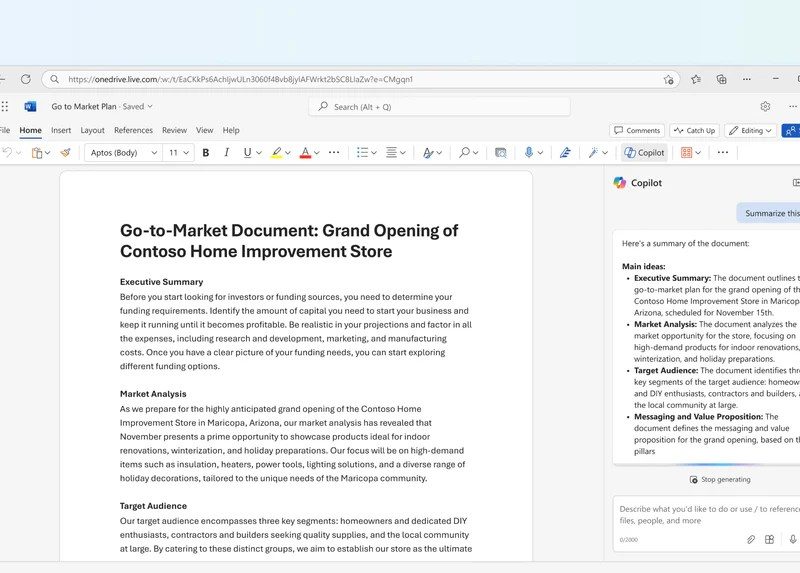Image resolution: width=800 pixels, height=573 pixels.
Task: Open the app launcher waffle grid
Action: pyautogui.click(x=5, y=106)
